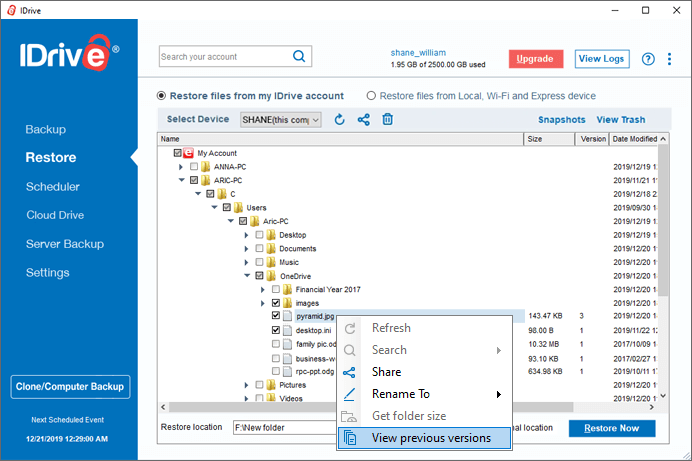Click the View Logs button

[x=602, y=59]
